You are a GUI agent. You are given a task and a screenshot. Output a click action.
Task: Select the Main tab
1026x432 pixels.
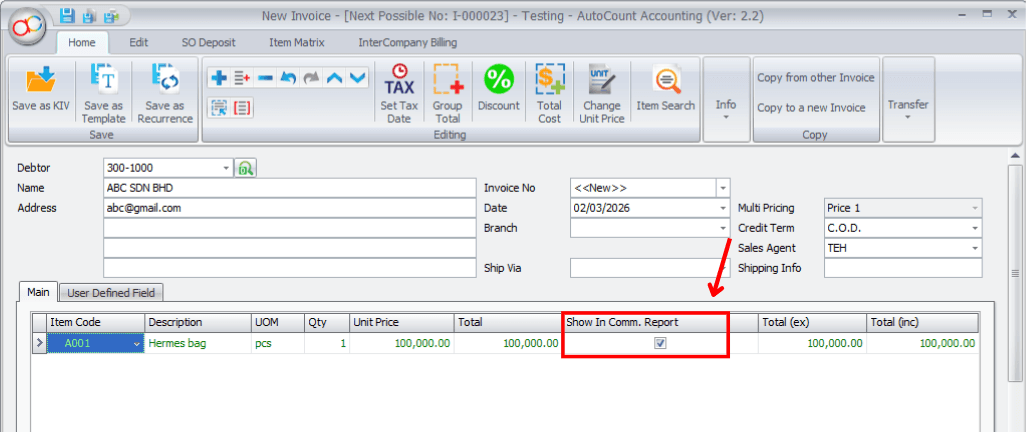38,292
